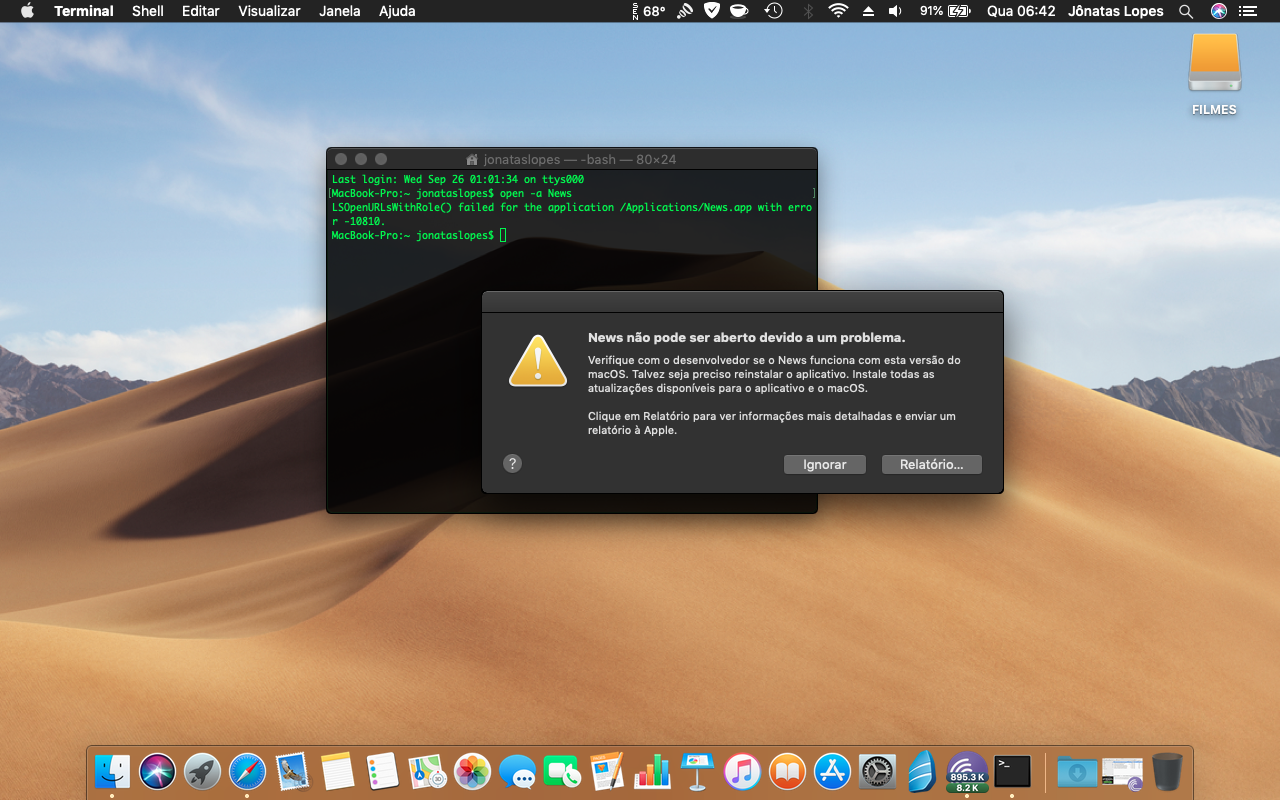1280x800 pixels.
Task: Click the Relatório... button
Action: point(932,464)
